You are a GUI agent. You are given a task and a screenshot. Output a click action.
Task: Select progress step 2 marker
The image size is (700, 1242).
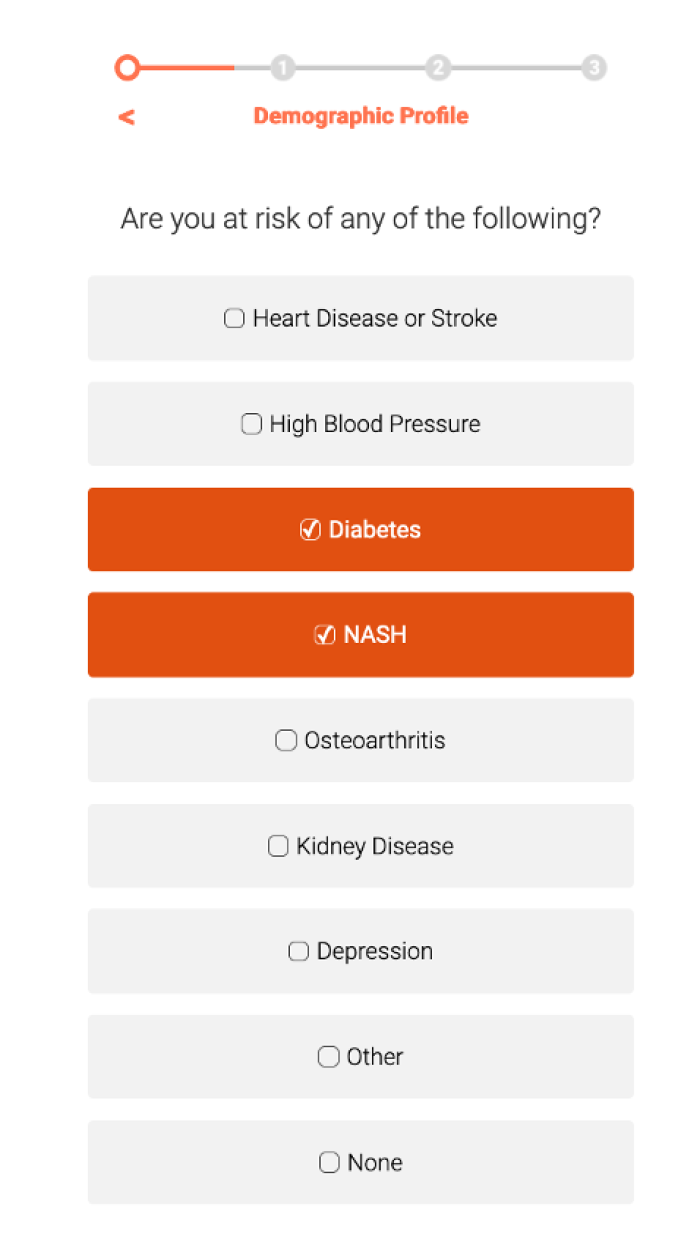[438, 67]
